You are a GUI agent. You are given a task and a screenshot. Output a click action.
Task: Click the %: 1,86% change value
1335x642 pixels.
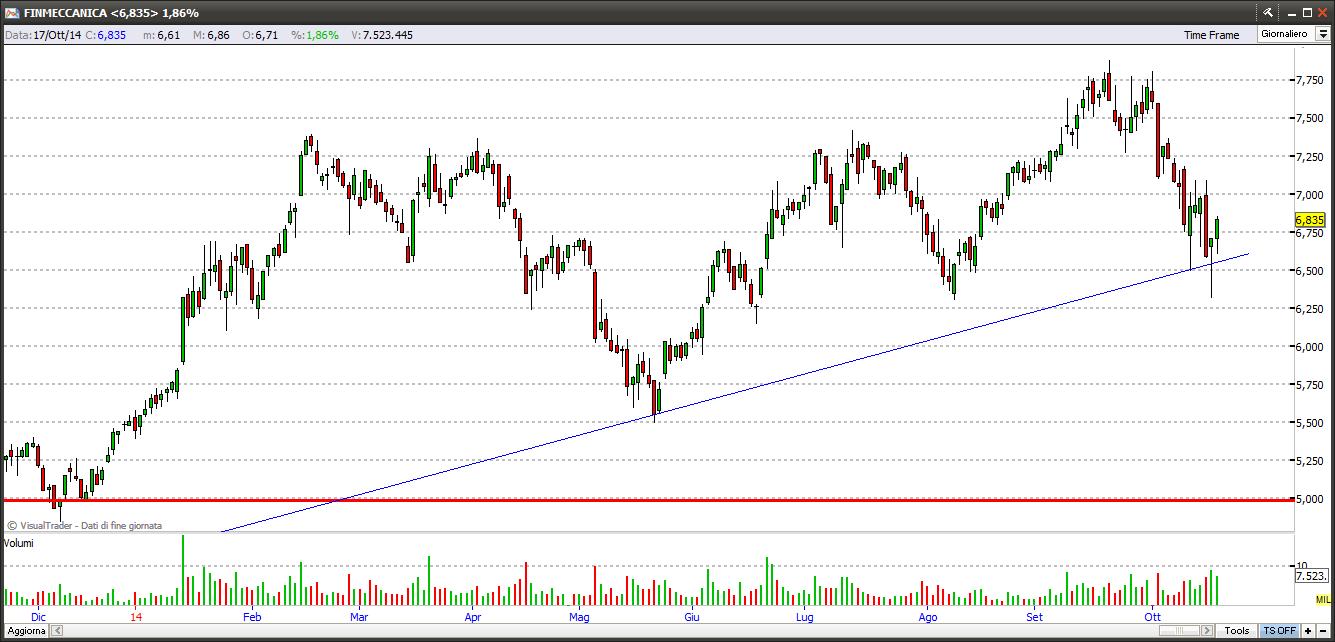(315, 35)
